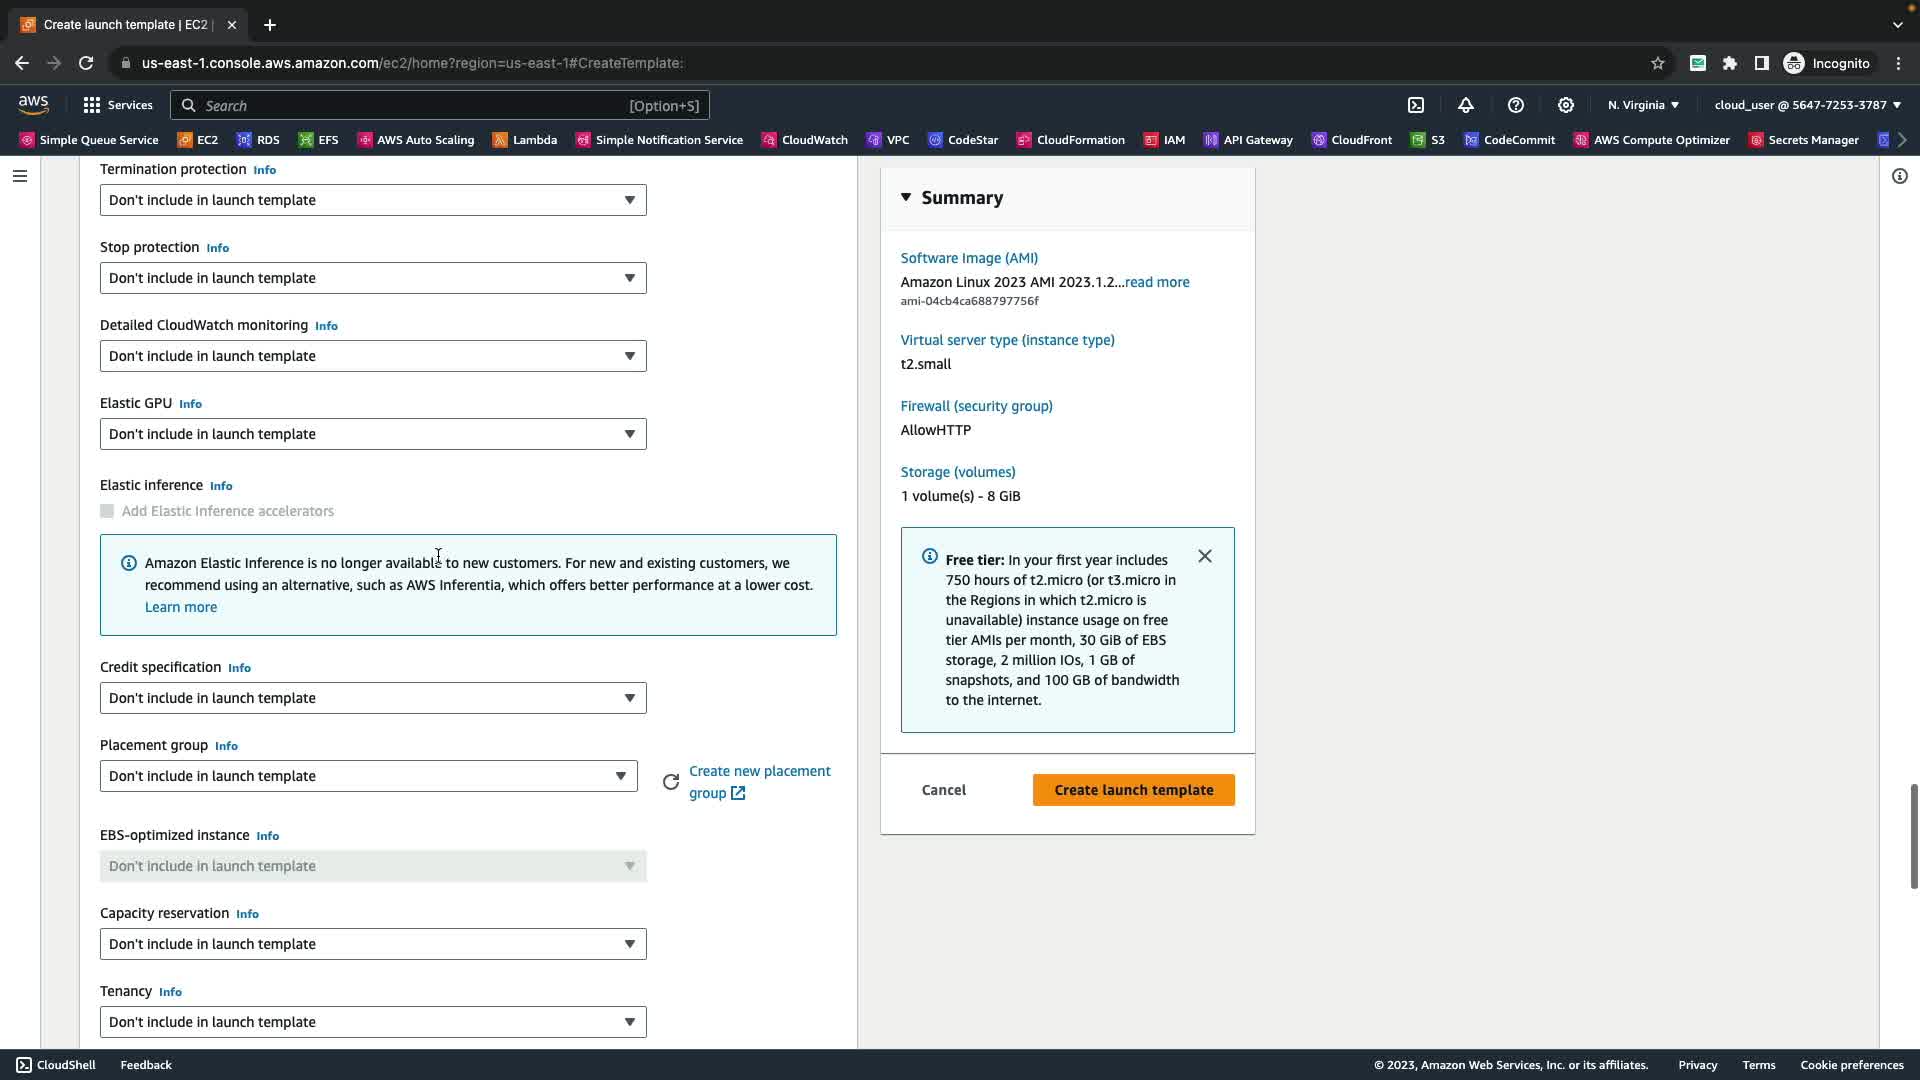Screen dimensions: 1920x1080
Task: Expand the Tenancy dropdown
Action: pos(373,1022)
